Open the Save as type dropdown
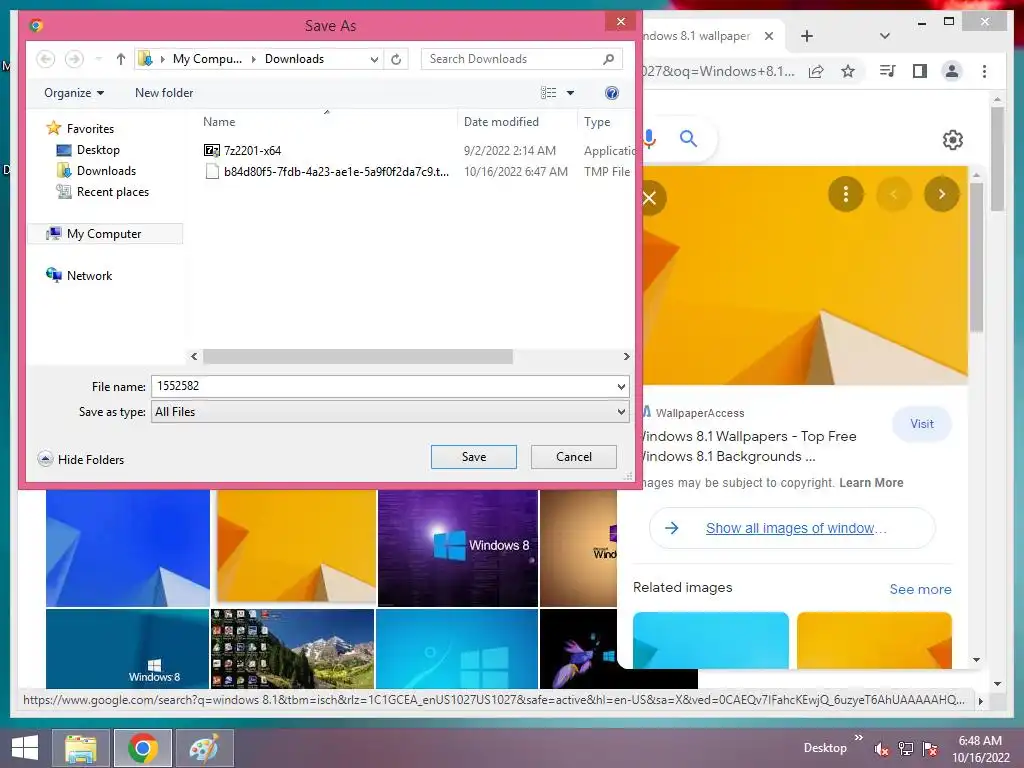Image resolution: width=1024 pixels, height=768 pixels. pyautogui.click(x=621, y=411)
